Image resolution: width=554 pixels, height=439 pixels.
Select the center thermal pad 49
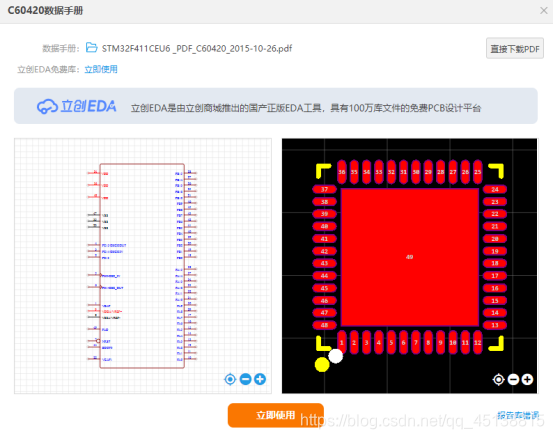pos(410,257)
